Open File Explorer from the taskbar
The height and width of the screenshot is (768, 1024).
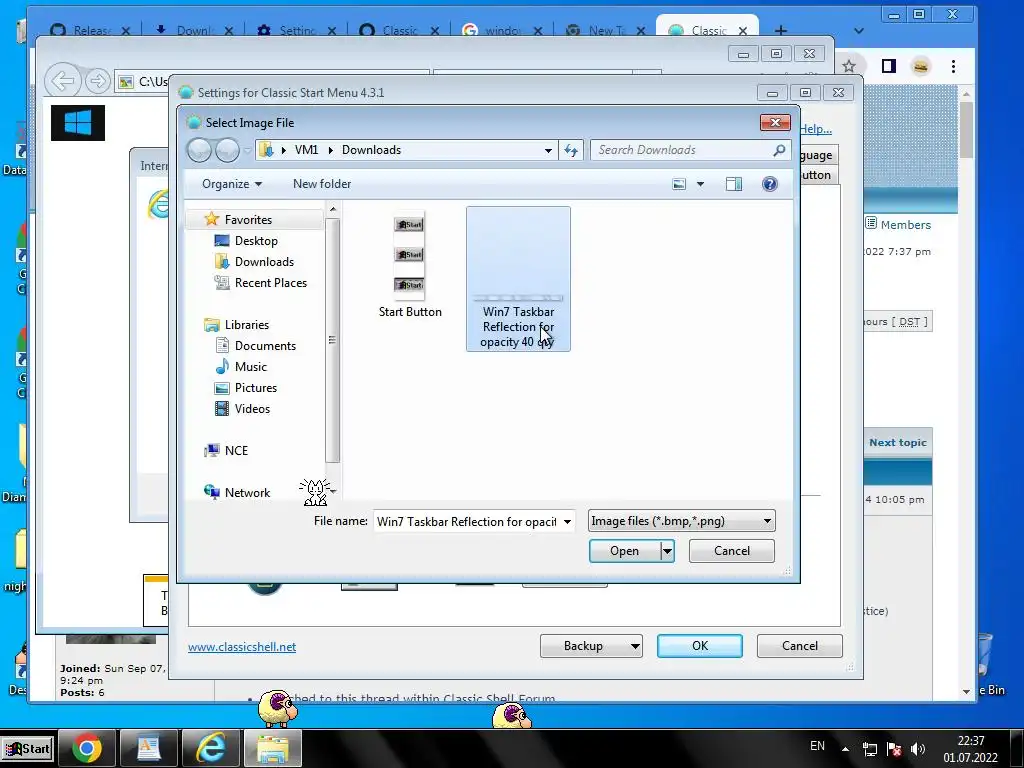pyautogui.click(x=273, y=748)
